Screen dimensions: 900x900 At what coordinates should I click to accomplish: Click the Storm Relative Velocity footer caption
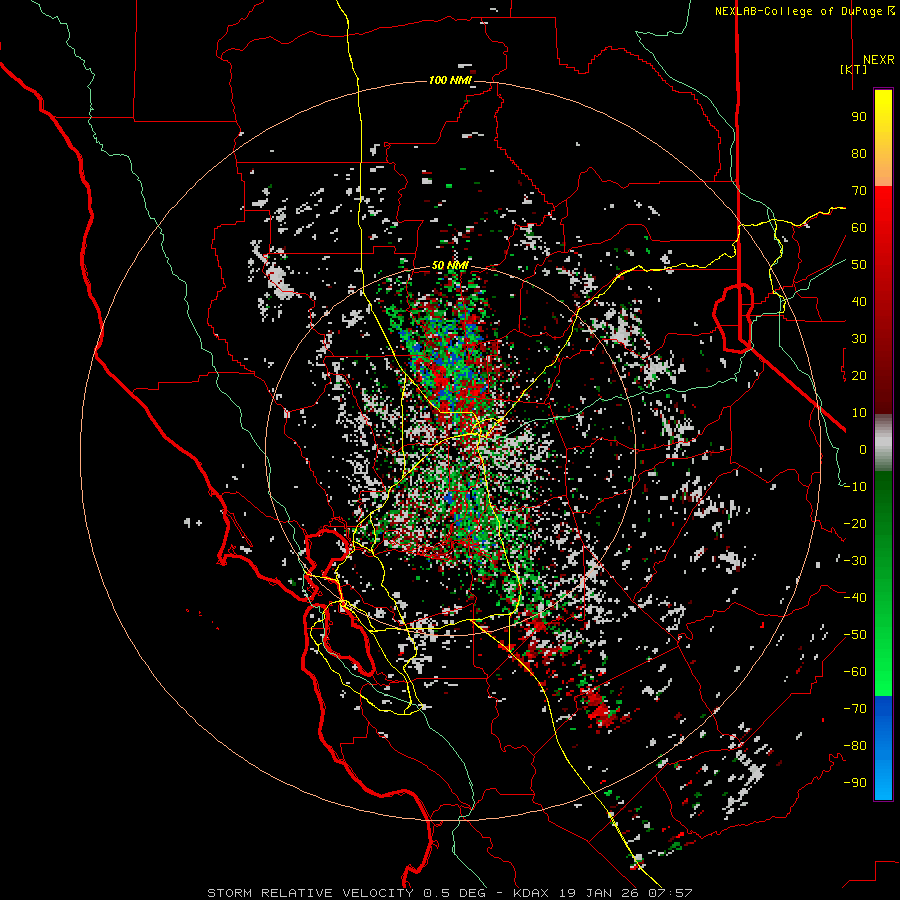tap(449, 893)
